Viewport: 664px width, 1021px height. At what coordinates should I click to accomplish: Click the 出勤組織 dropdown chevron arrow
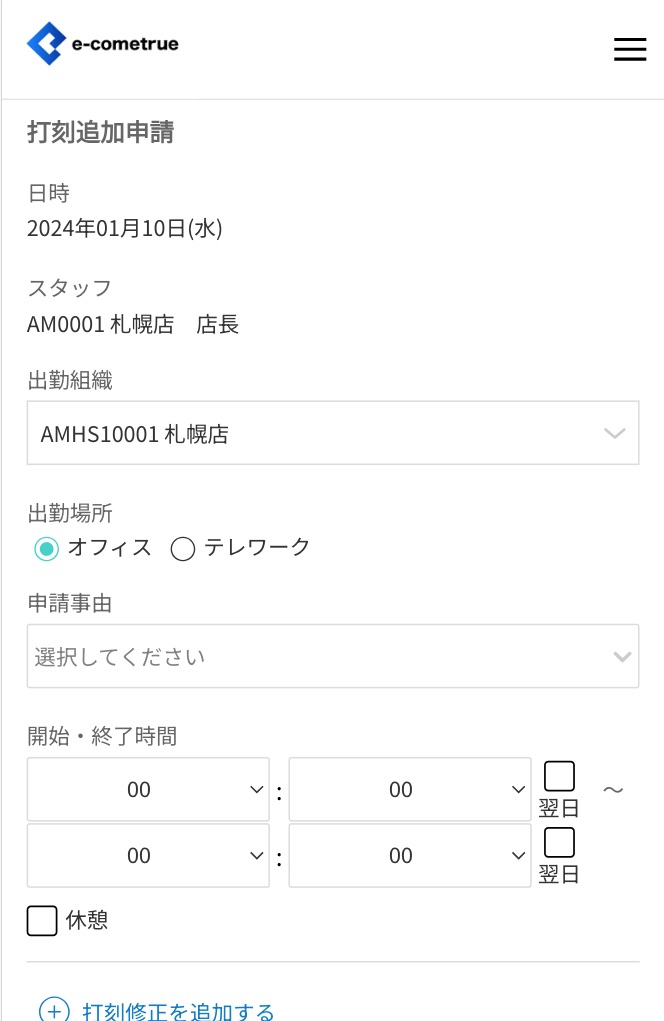614,433
